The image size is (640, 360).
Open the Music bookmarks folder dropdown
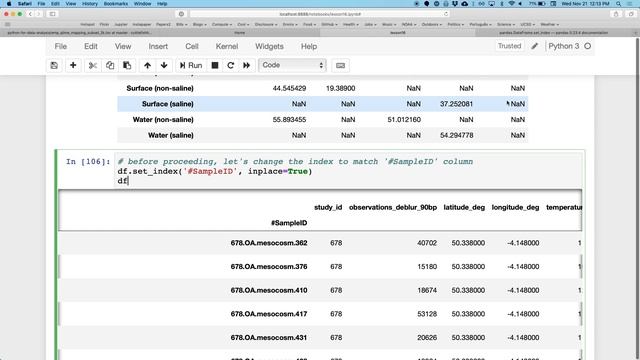pos(388,24)
